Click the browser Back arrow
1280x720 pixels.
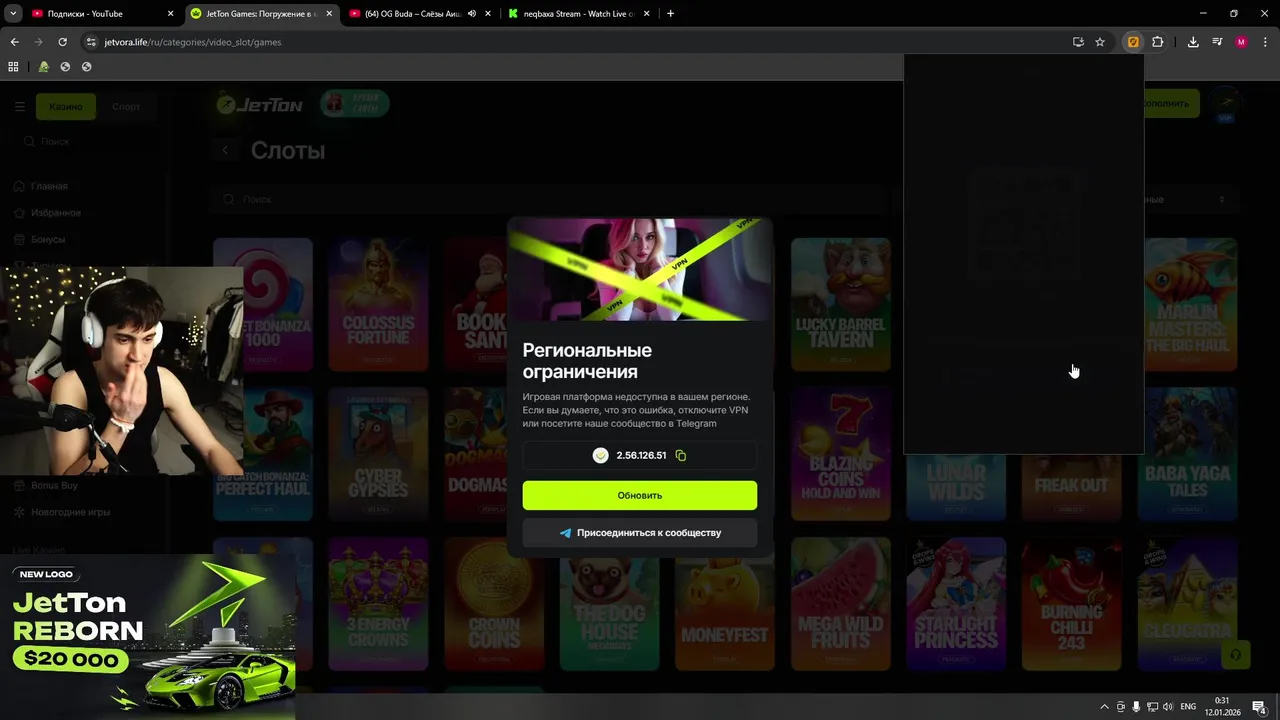click(14, 42)
